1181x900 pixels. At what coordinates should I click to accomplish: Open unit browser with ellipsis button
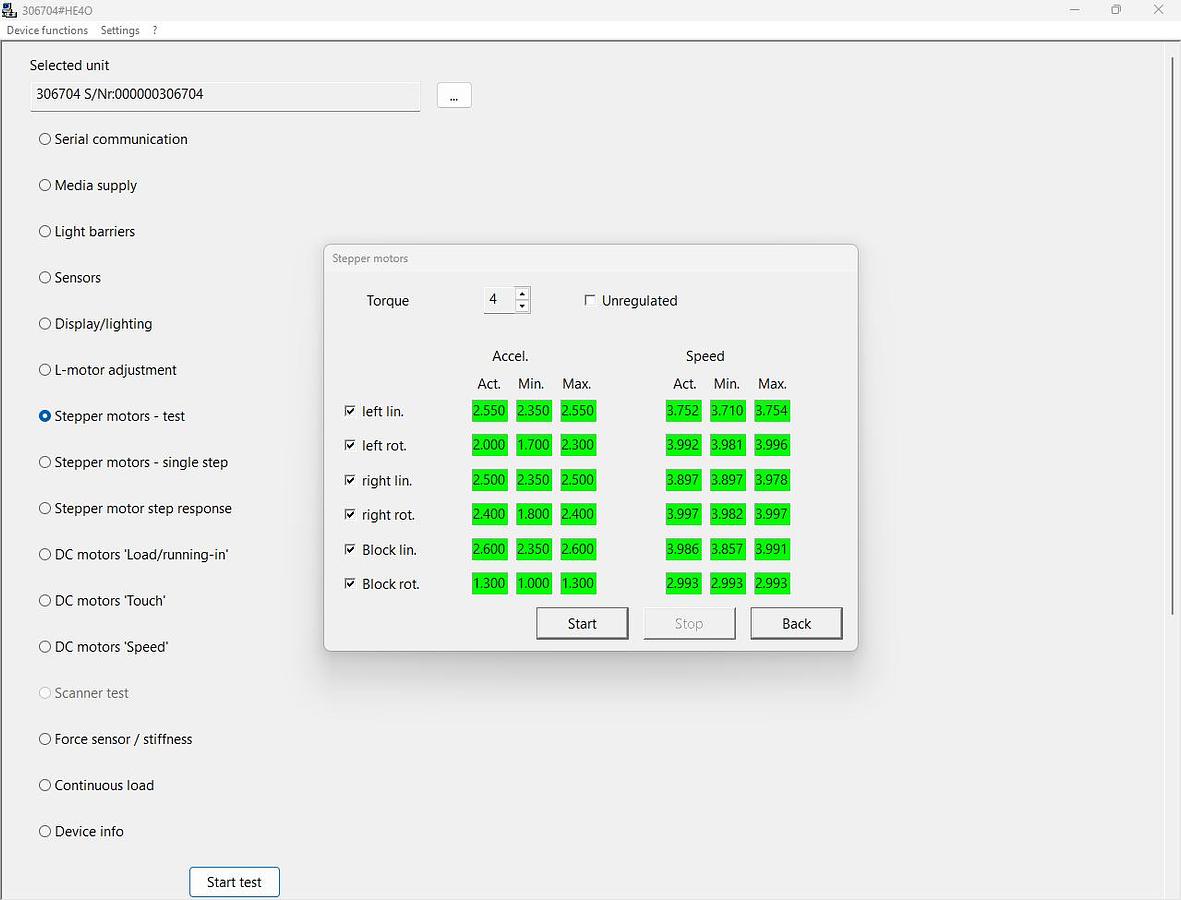(454, 95)
